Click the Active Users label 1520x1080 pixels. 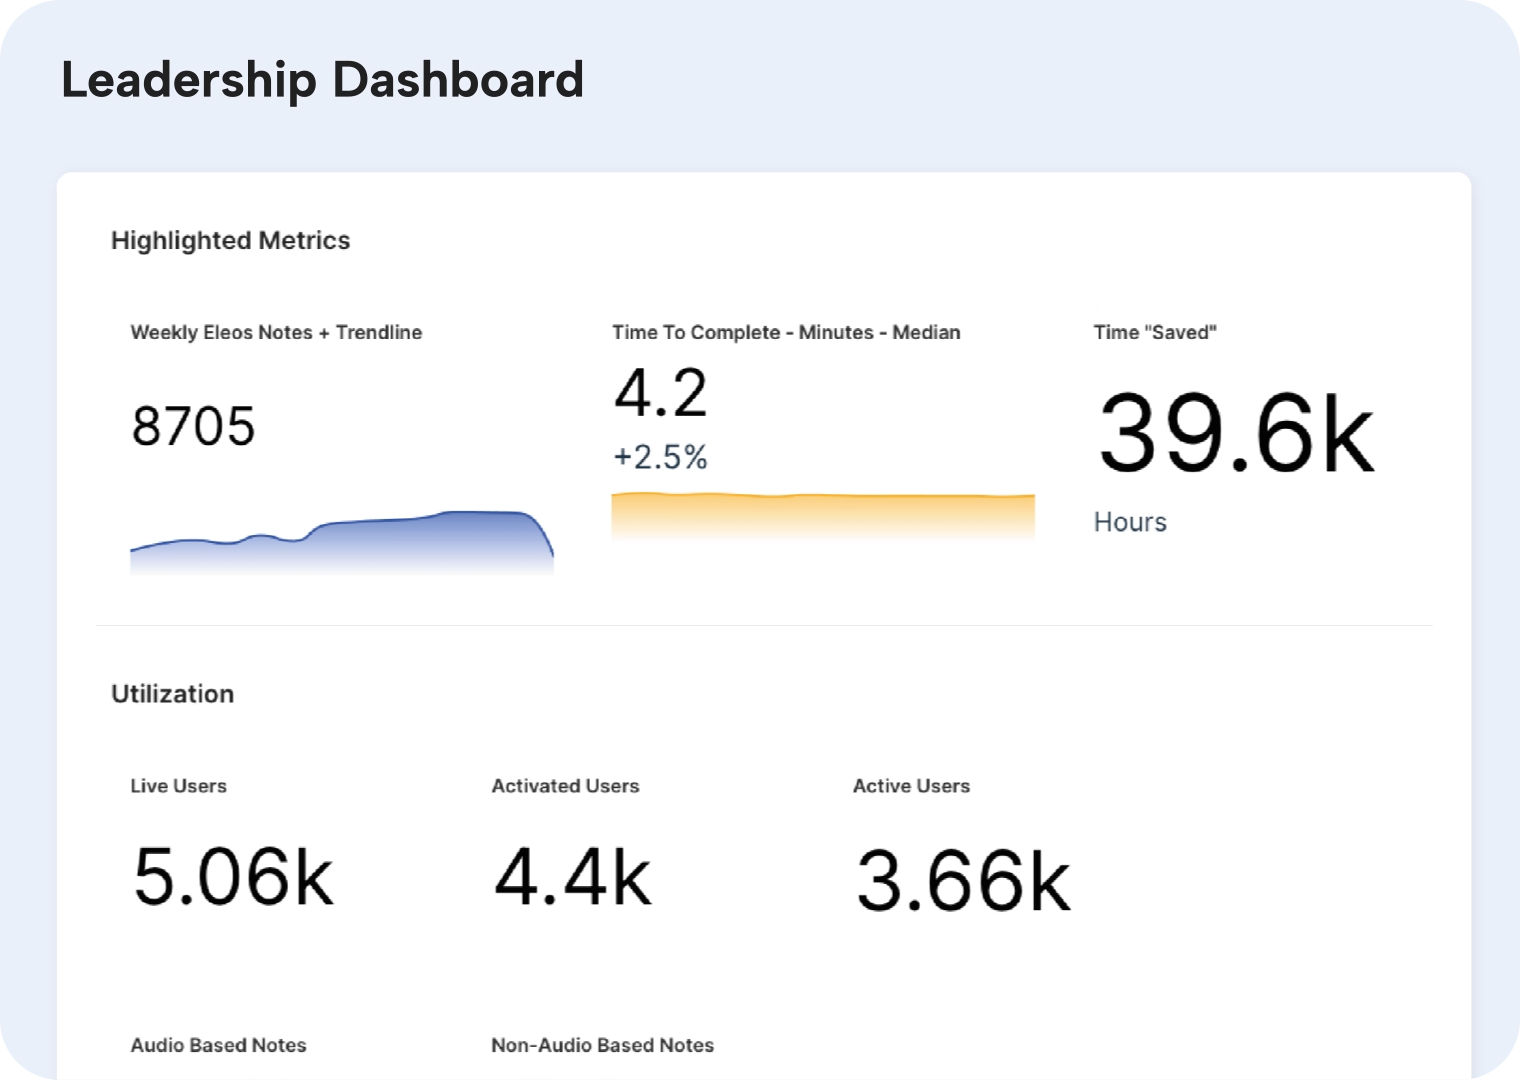coord(911,786)
